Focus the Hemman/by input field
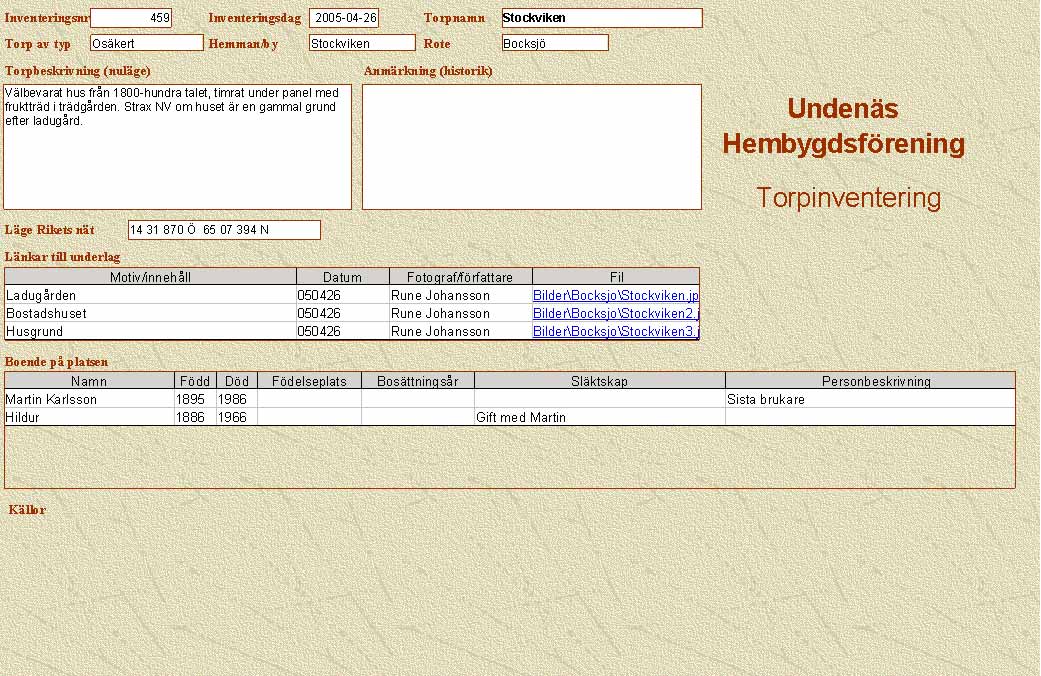The image size is (1041, 676). pyautogui.click(x=361, y=43)
